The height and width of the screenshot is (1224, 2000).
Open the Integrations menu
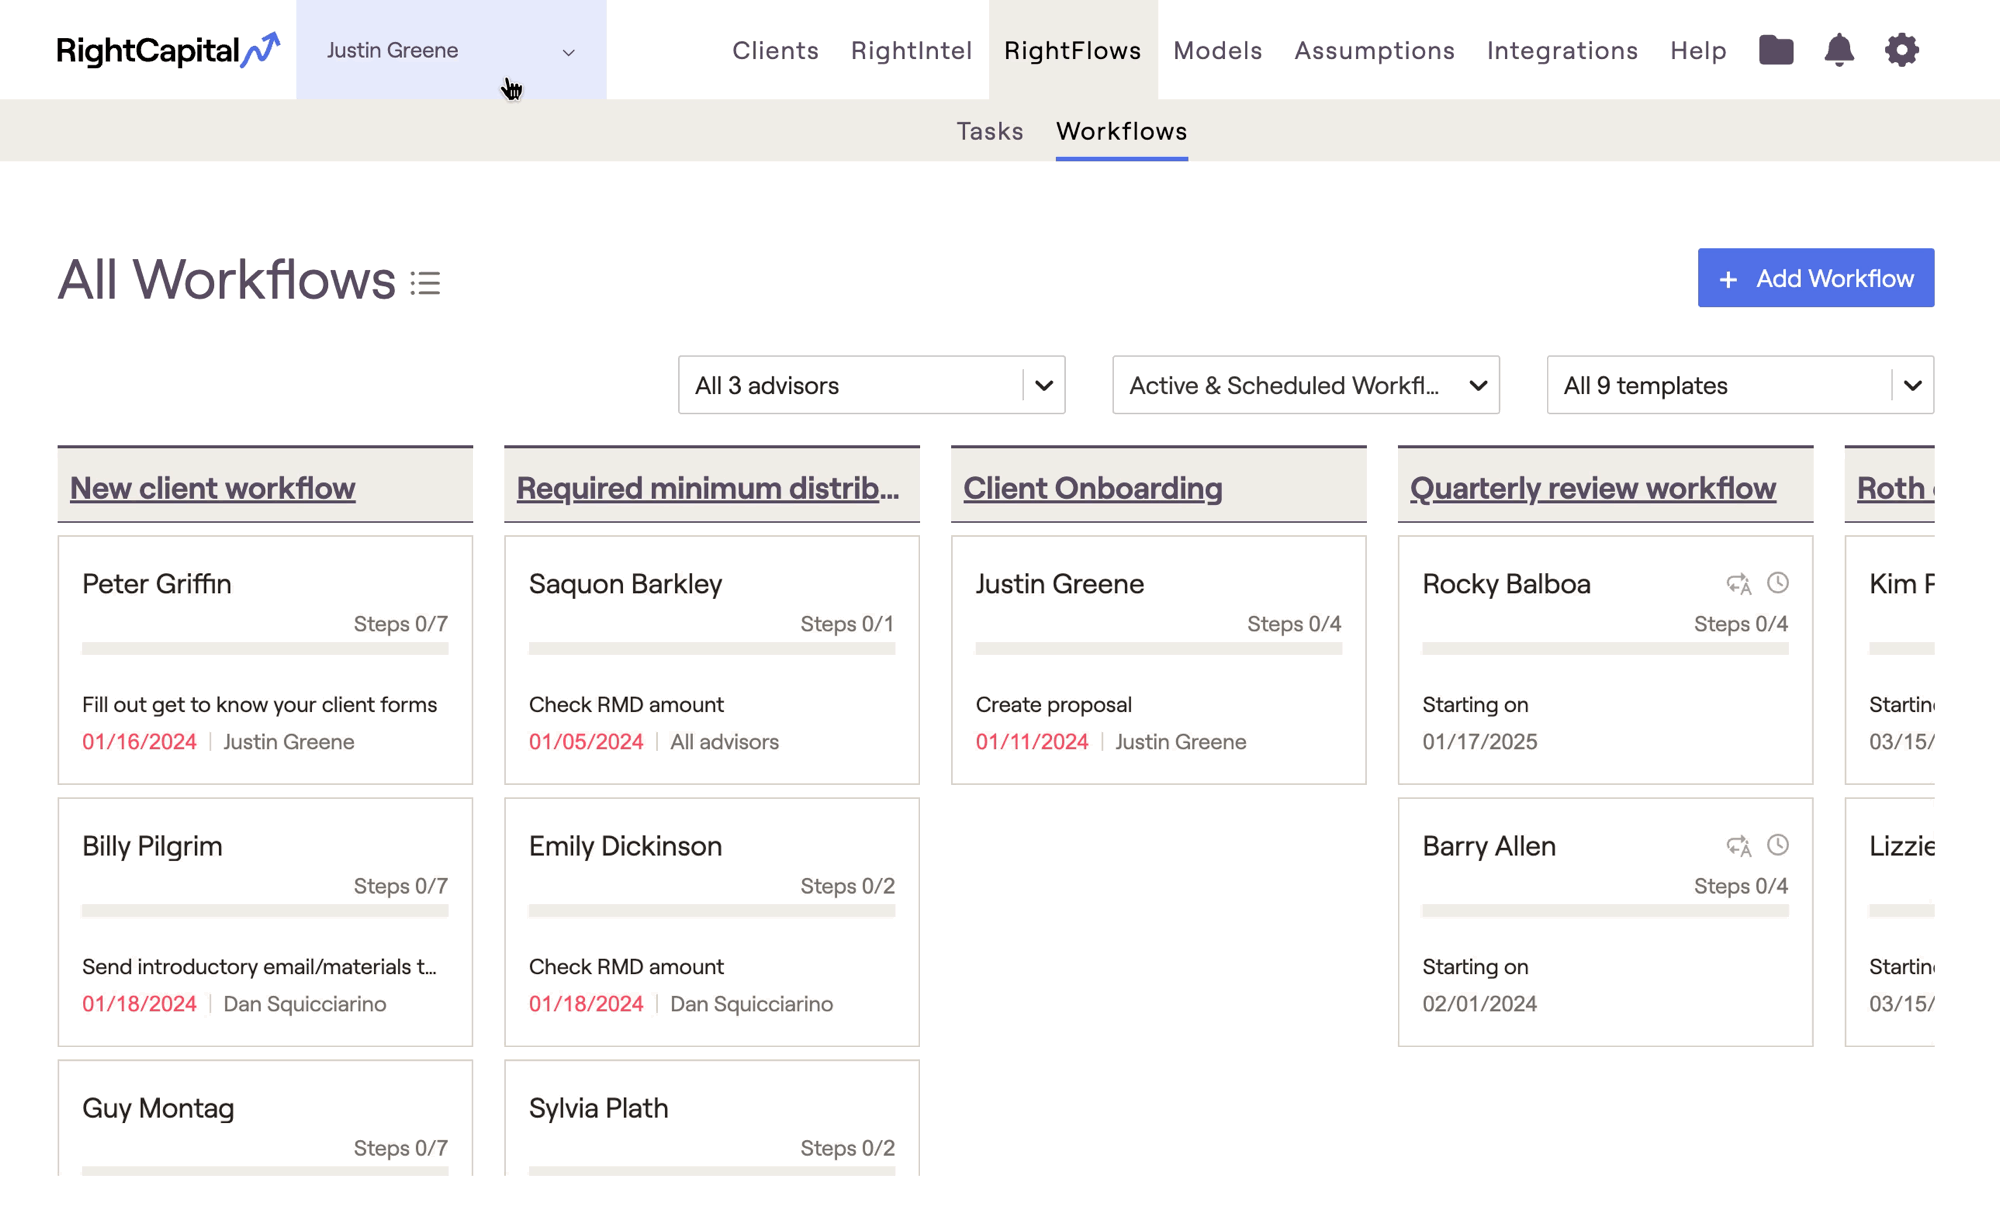(1562, 50)
